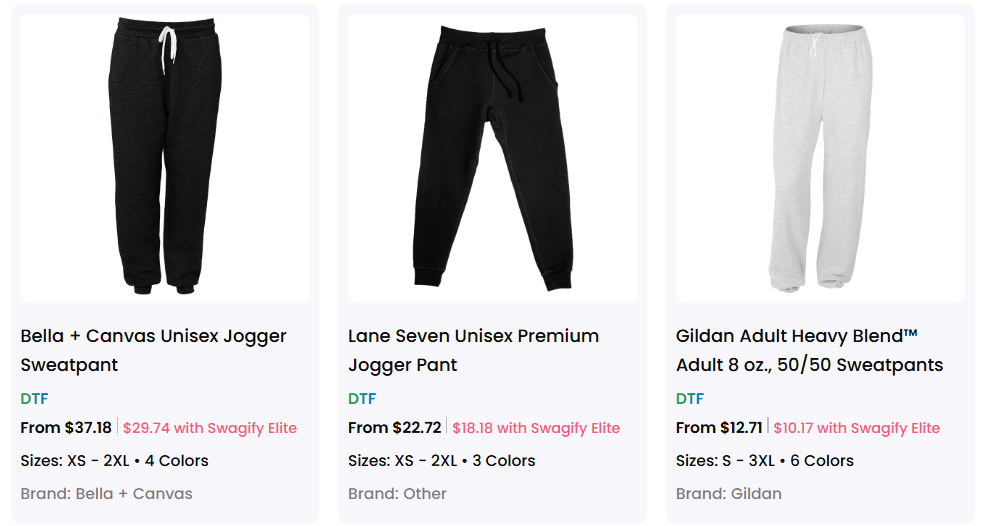The height and width of the screenshot is (526, 986).
Task: Select the $10.17 with Swagify Elite price
Action: coord(857,428)
